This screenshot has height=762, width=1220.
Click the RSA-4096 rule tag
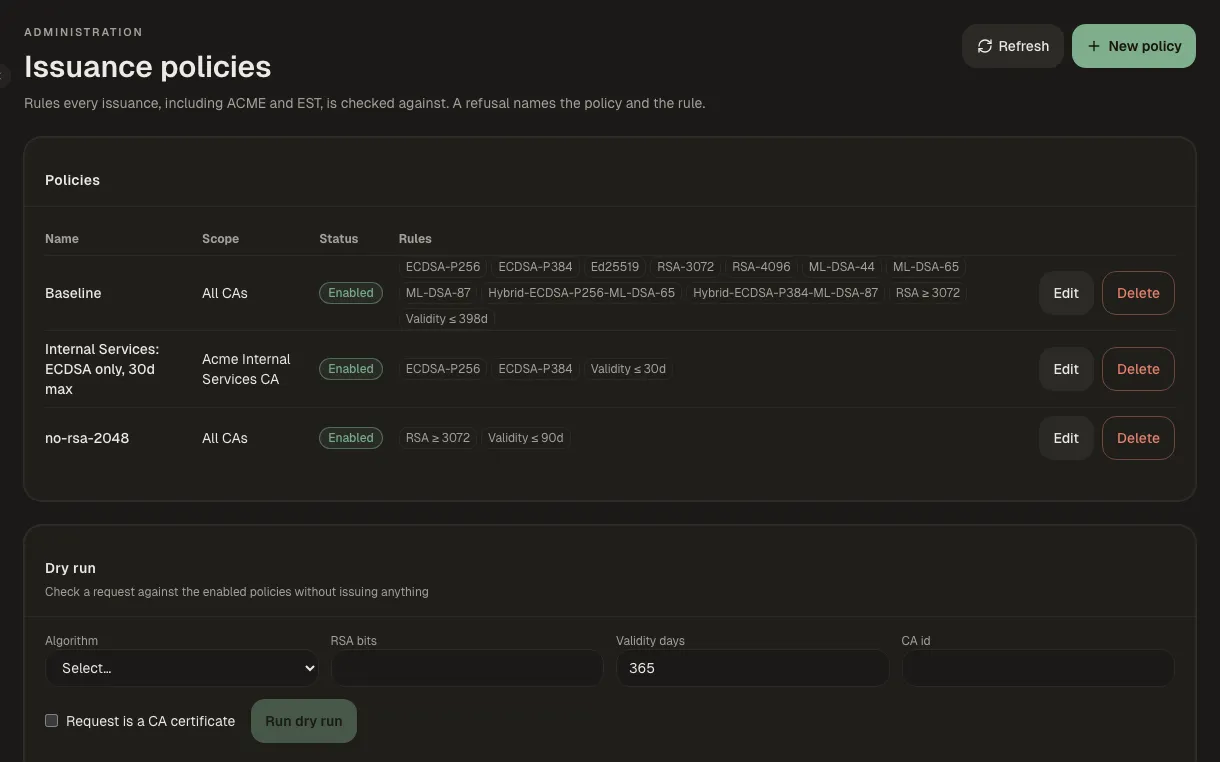coord(761,267)
